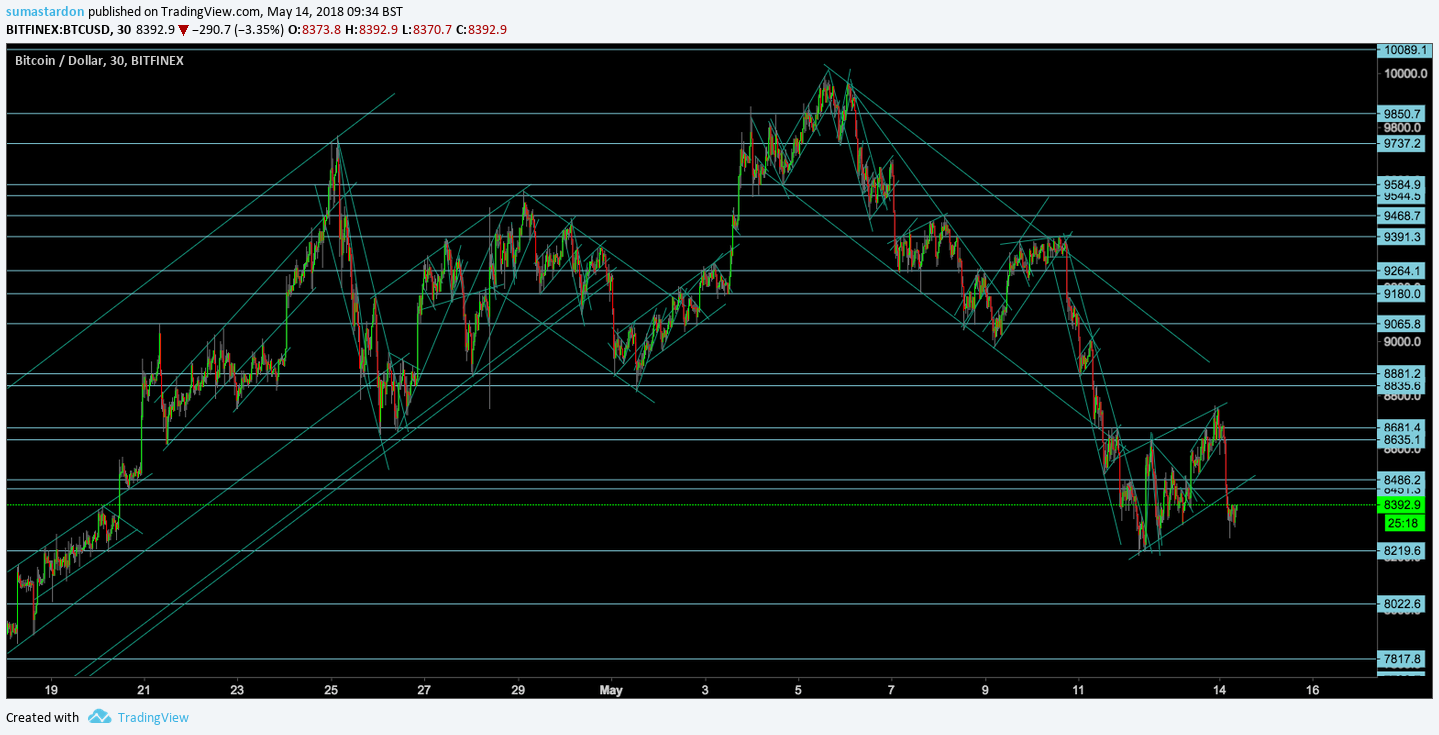
Task: Click the date 21 on time axis
Action: [144, 690]
